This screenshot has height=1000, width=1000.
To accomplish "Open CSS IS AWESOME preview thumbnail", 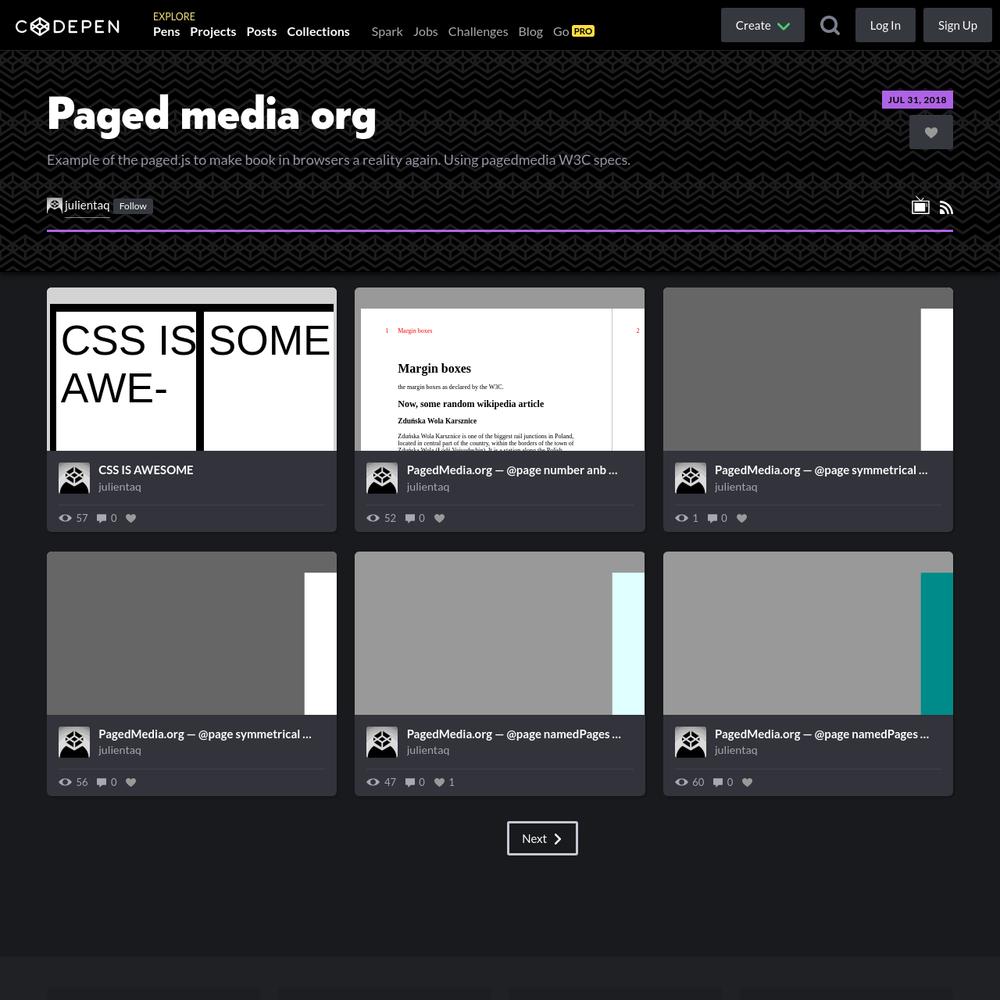I will click(191, 369).
